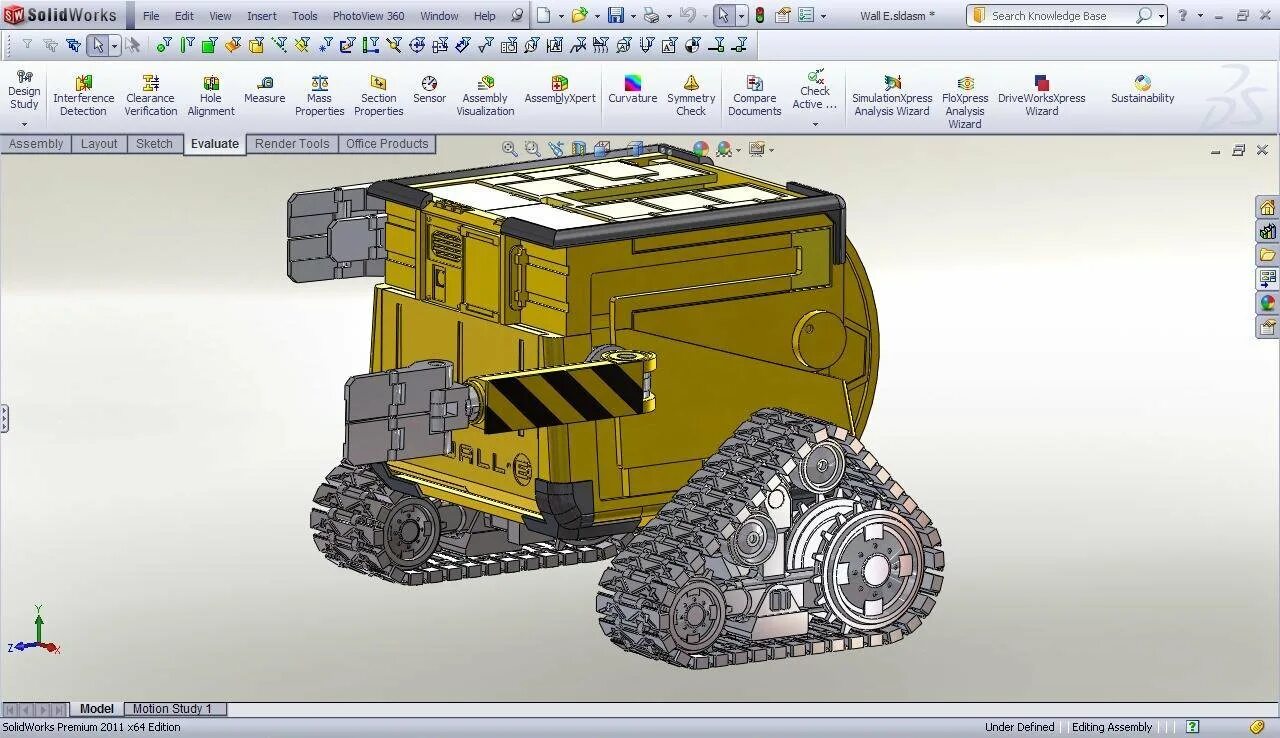
Task: Open Compare Documents
Action: 755,96
